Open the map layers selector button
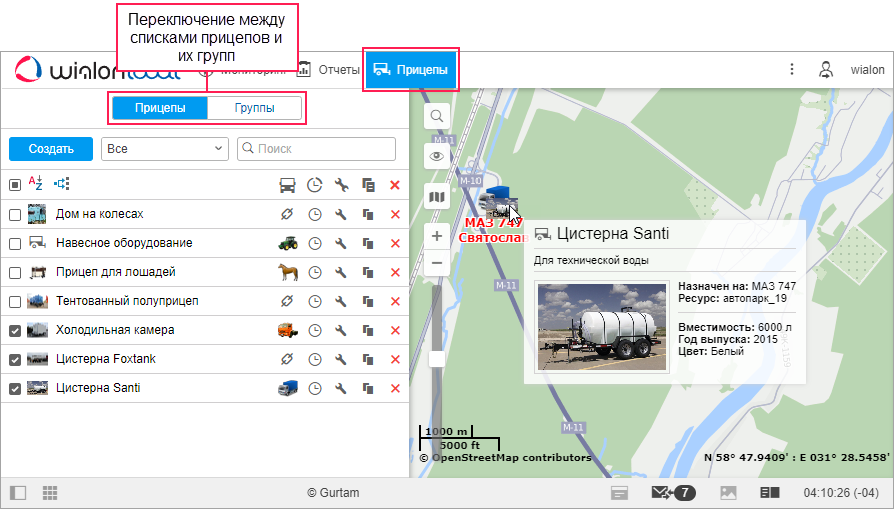 tap(437, 197)
